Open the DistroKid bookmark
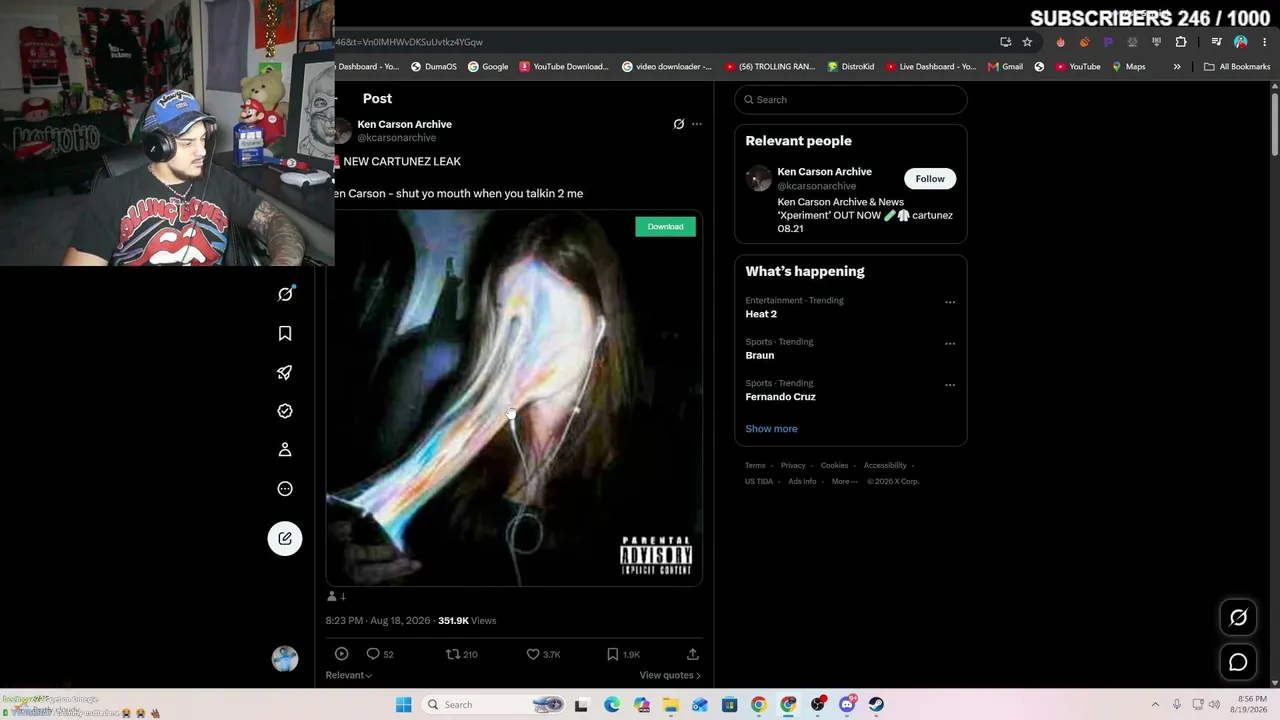1280x720 pixels. [x=851, y=67]
